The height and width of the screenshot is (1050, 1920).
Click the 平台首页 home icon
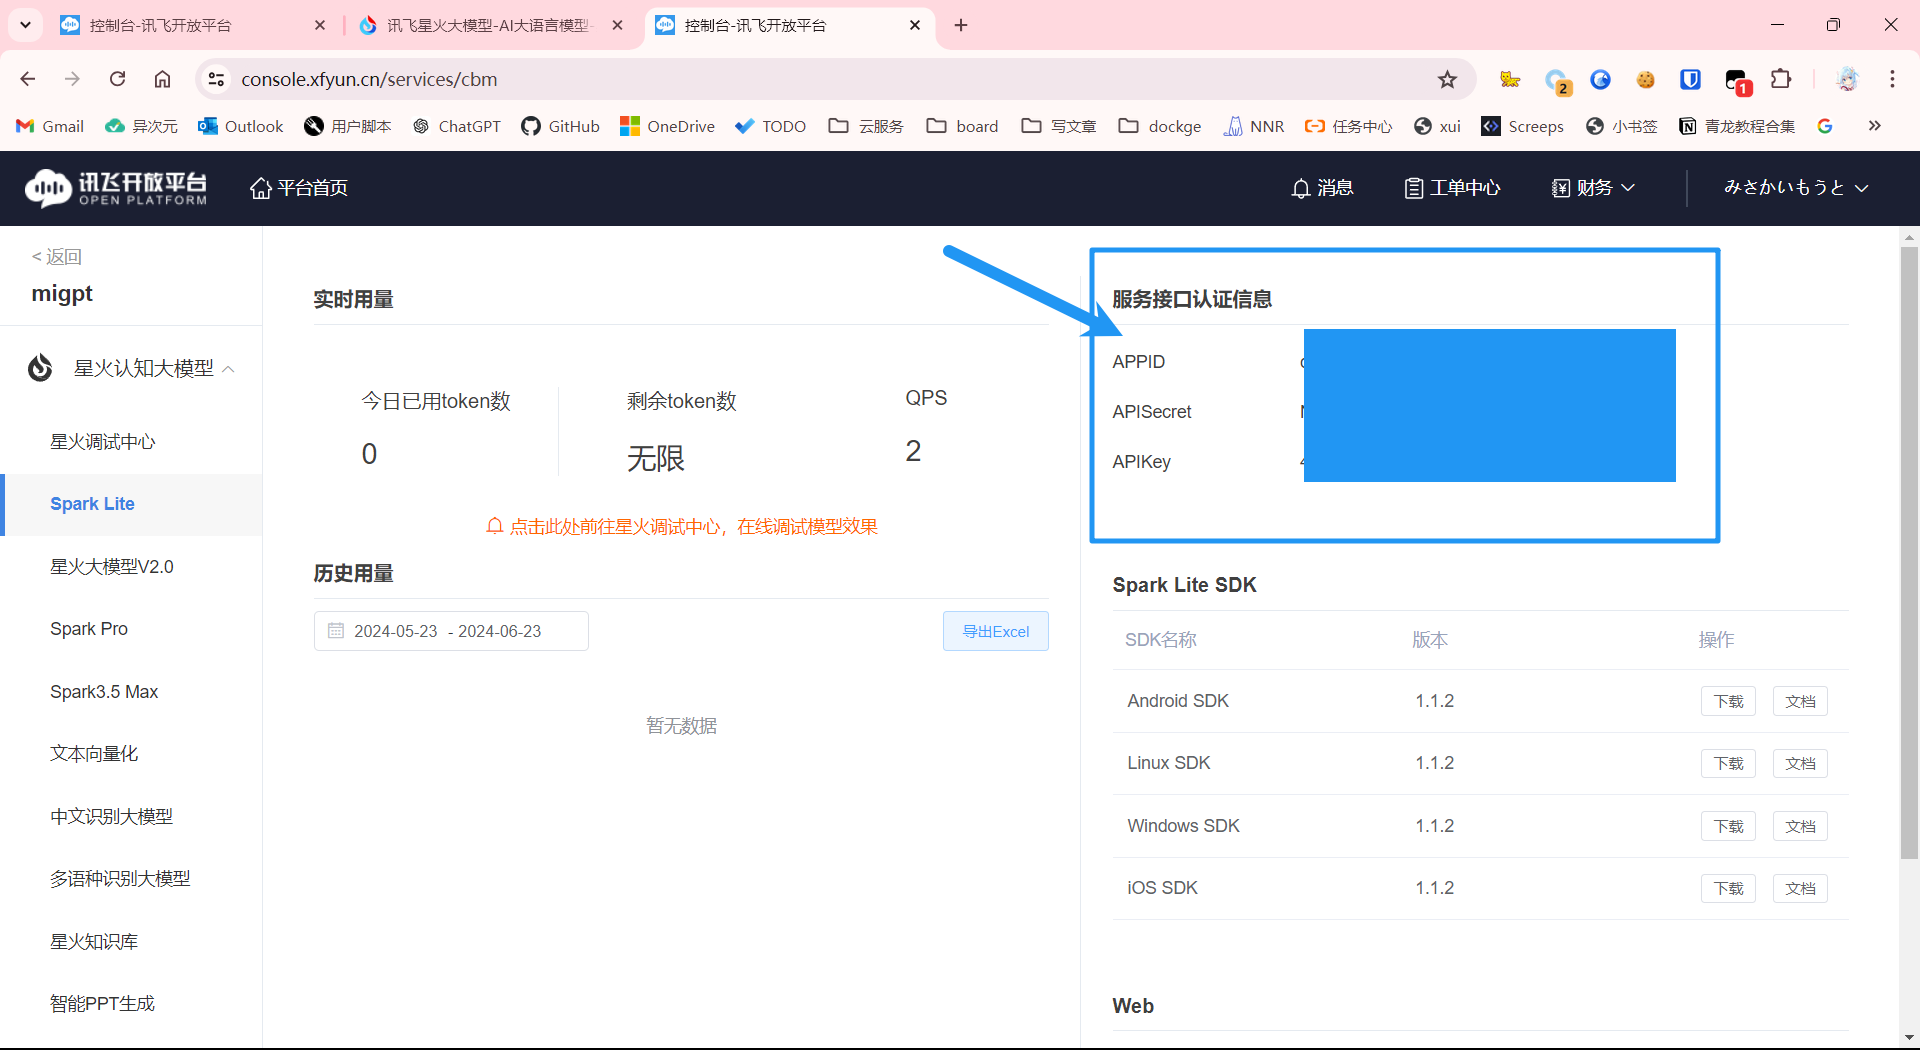(261, 188)
